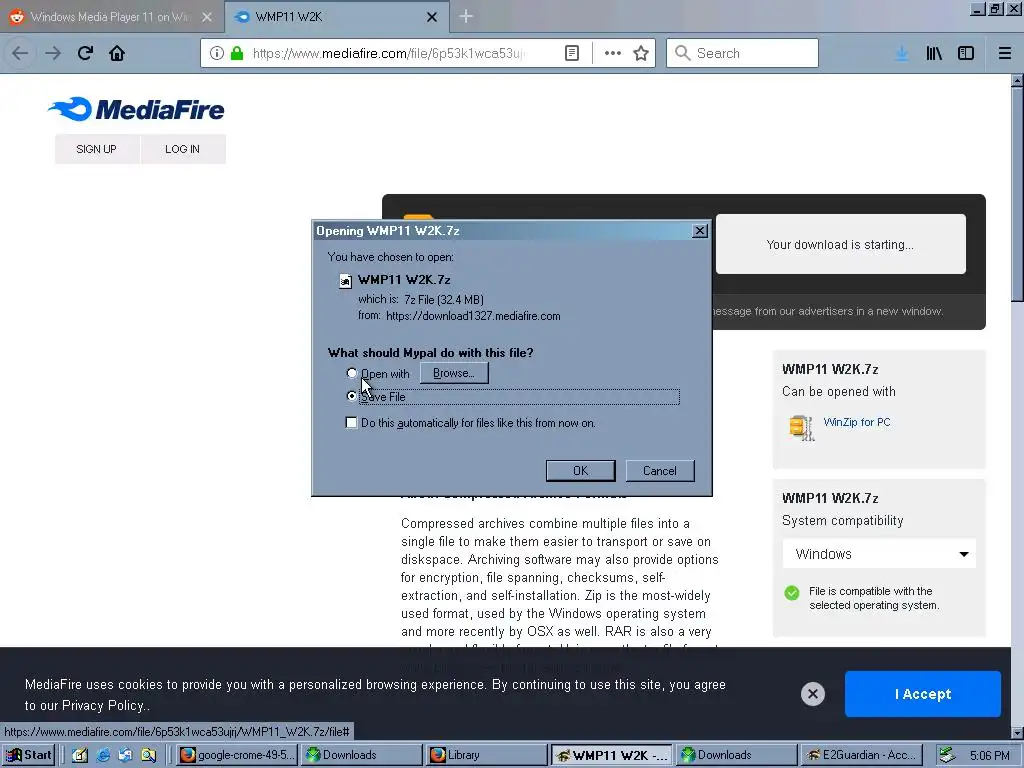Launch Internet Explorer from quick launch

pos(103,755)
